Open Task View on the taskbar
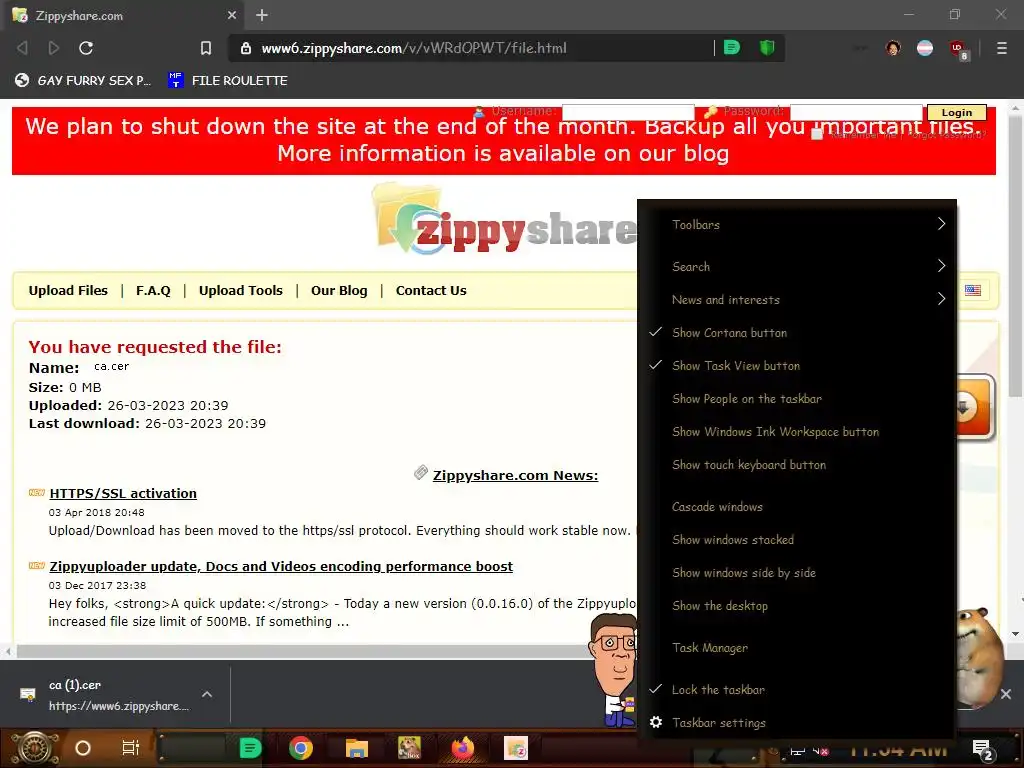Screen dimensions: 1024x768 tap(131, 748)
